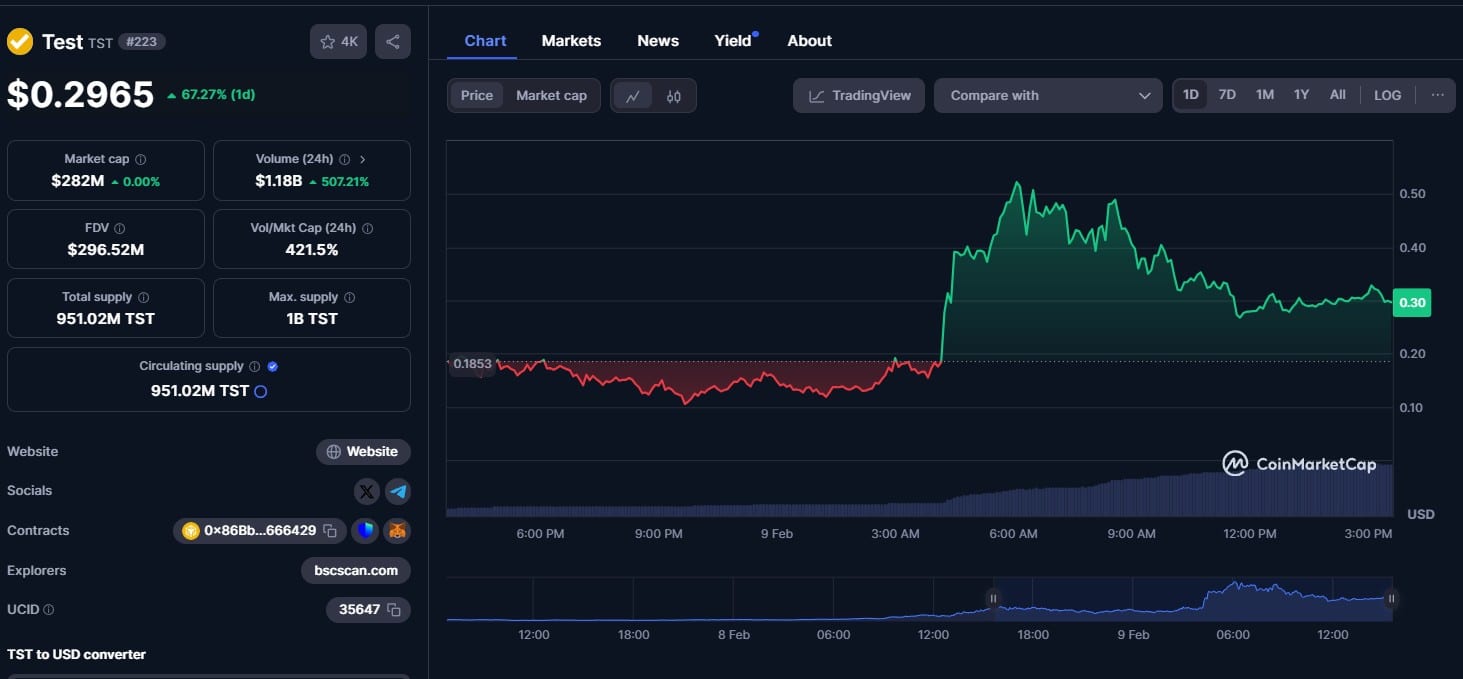
Task: Click the 1B TST max supply value
Action: pyautogui.click(x=312, y=319)
